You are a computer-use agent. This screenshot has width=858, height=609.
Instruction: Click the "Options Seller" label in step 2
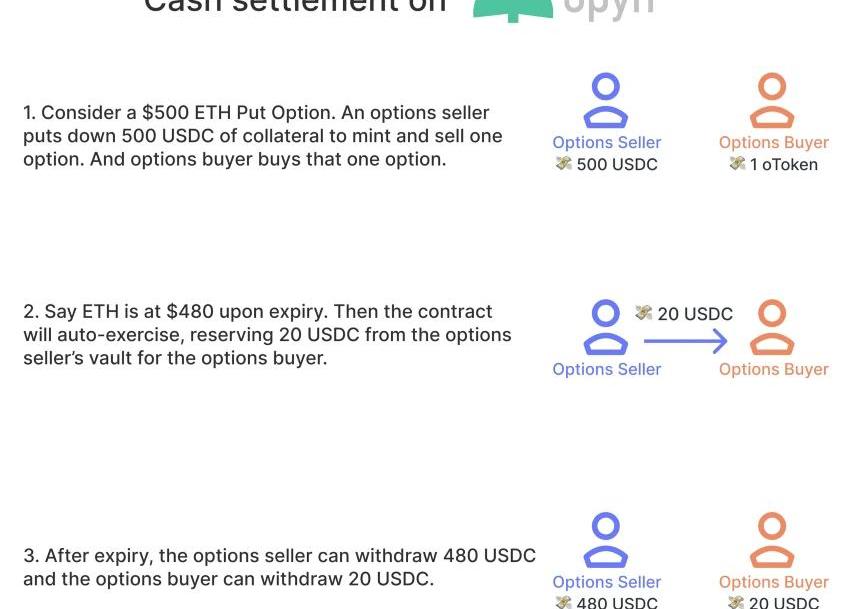[607, 369]
